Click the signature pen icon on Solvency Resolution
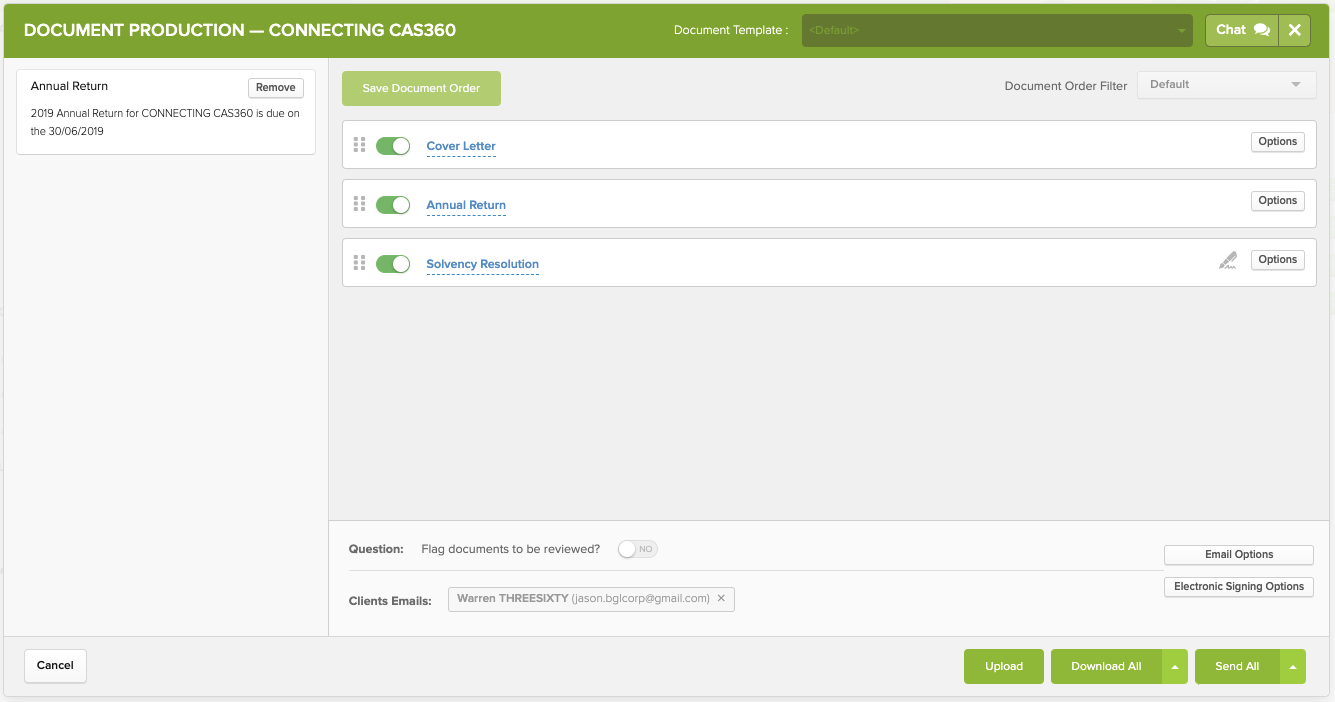The height and width of the screenshot is (702, 1335). (1227, 261)
